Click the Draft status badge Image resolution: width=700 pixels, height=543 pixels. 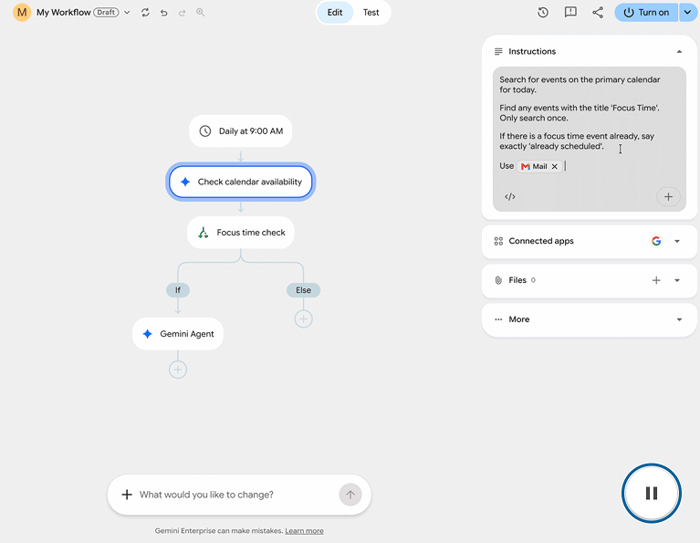point(106,13)
